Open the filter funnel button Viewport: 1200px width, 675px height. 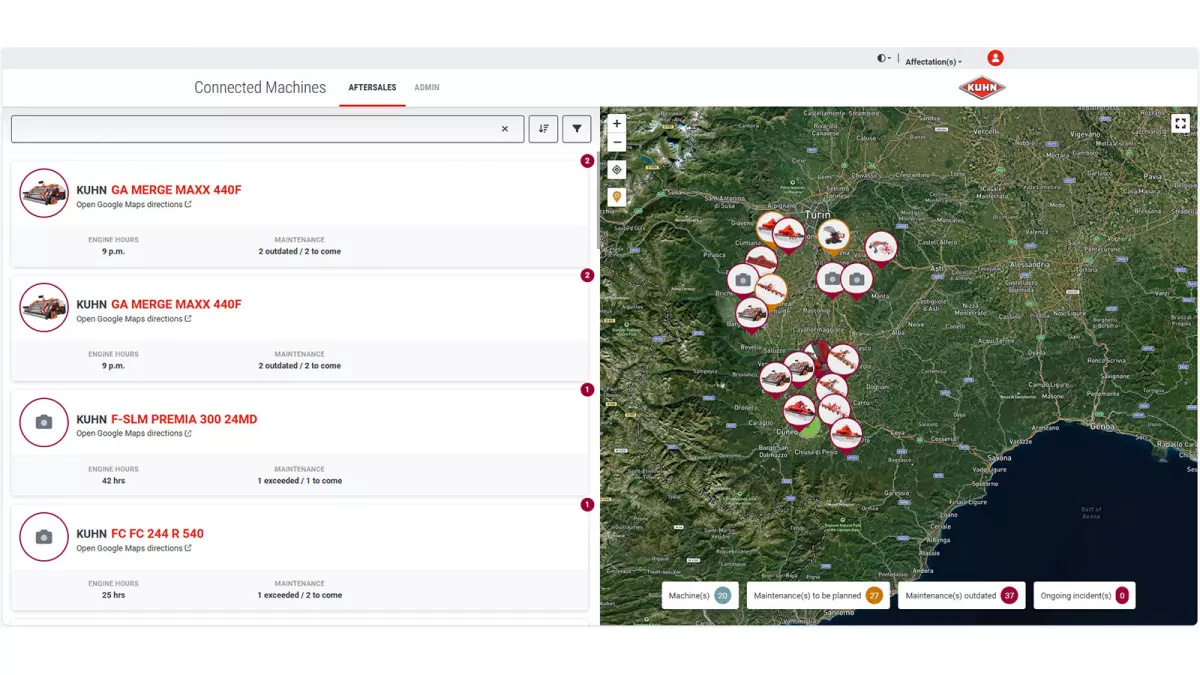click(x=577, y=129)
